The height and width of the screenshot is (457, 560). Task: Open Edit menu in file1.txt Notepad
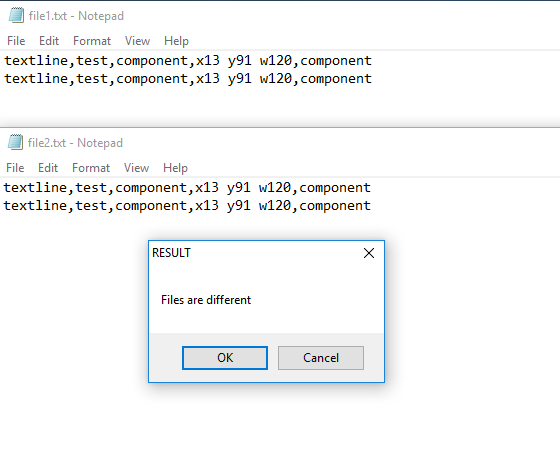49,41
